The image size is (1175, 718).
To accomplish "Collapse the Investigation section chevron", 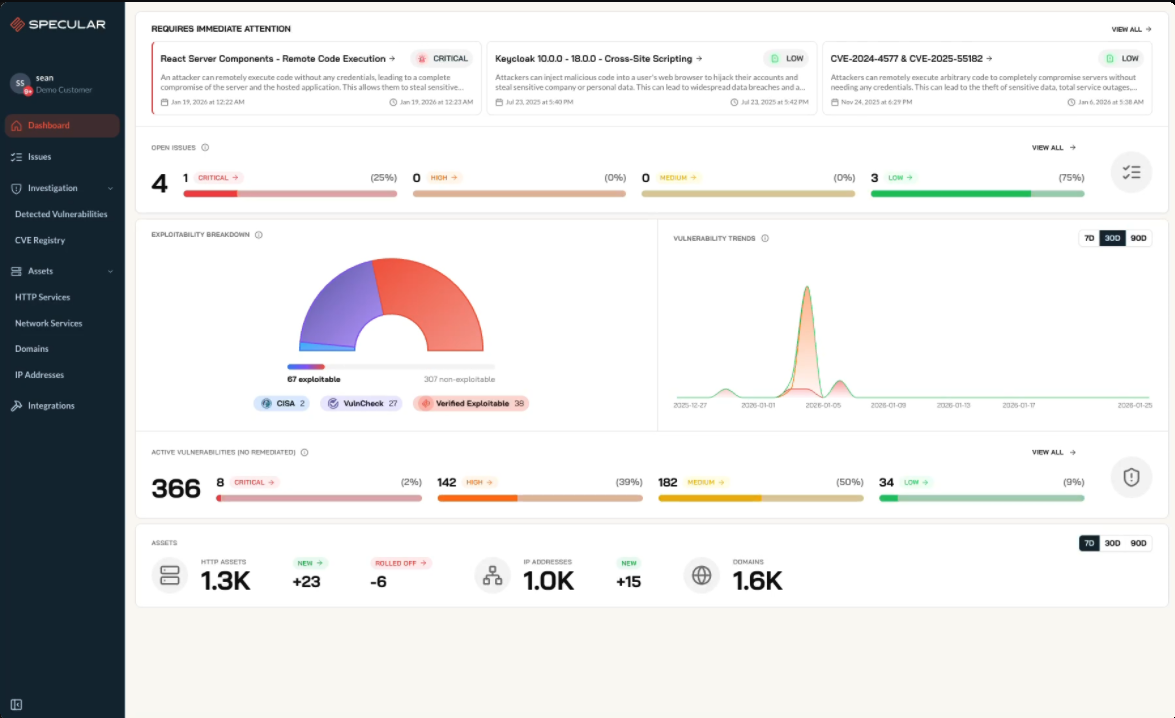I will point(110,188).
